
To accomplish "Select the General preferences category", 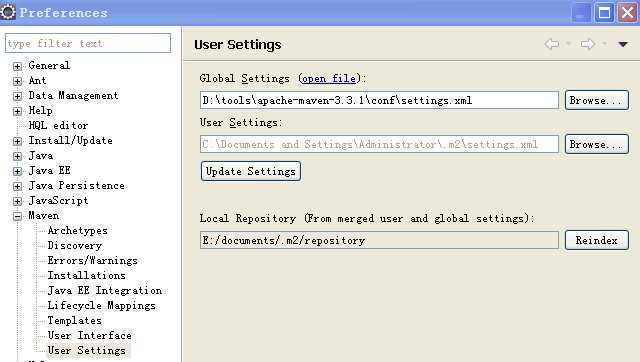I will (x=49, y=65).
